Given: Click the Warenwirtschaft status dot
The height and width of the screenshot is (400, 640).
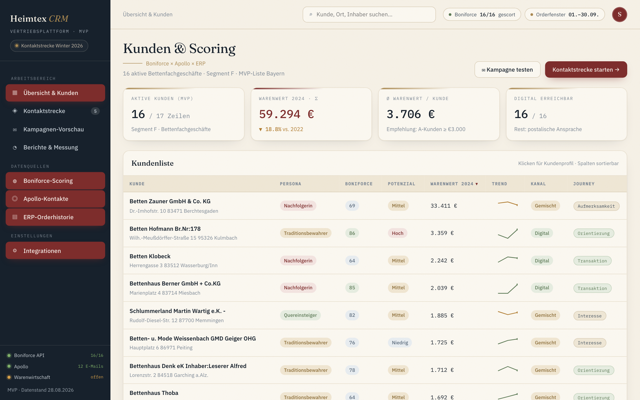Looking at the screenshot, I should pyautogui.click(x=9, y=377).
